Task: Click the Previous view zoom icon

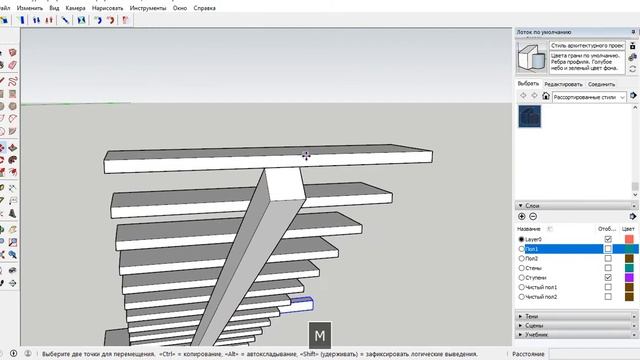Action: (13, 255)
